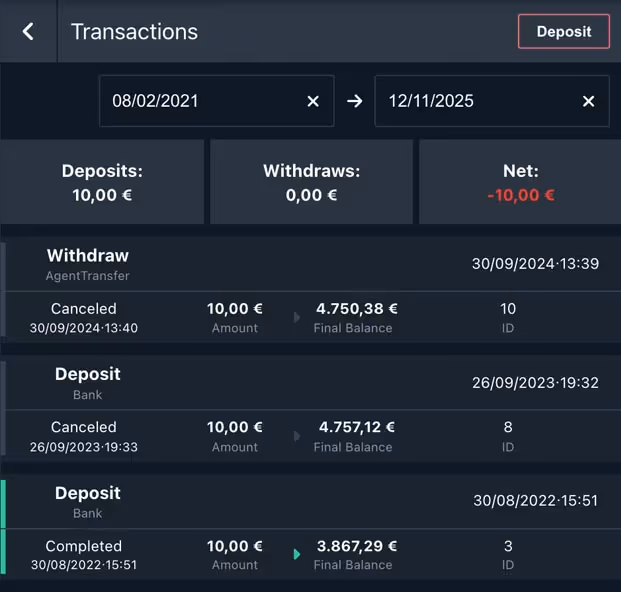Go back using the left chevron

pyautogui.click(x=28, y=31)
